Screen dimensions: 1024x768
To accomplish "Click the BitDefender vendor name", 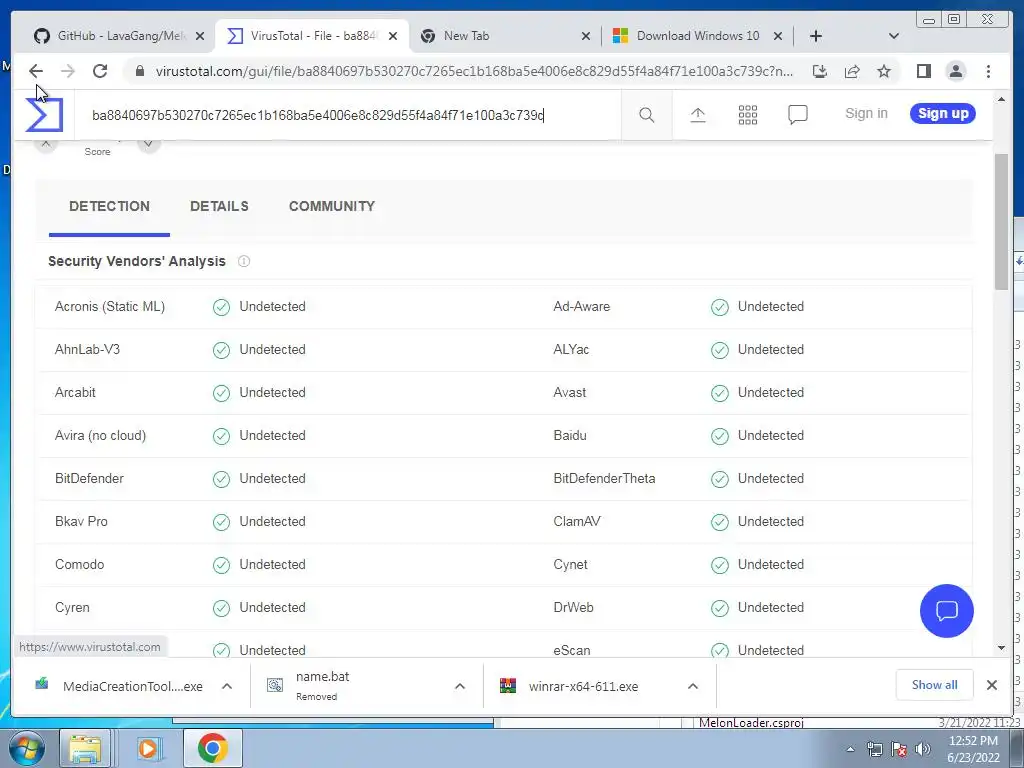I will click(x=89, y=479).
